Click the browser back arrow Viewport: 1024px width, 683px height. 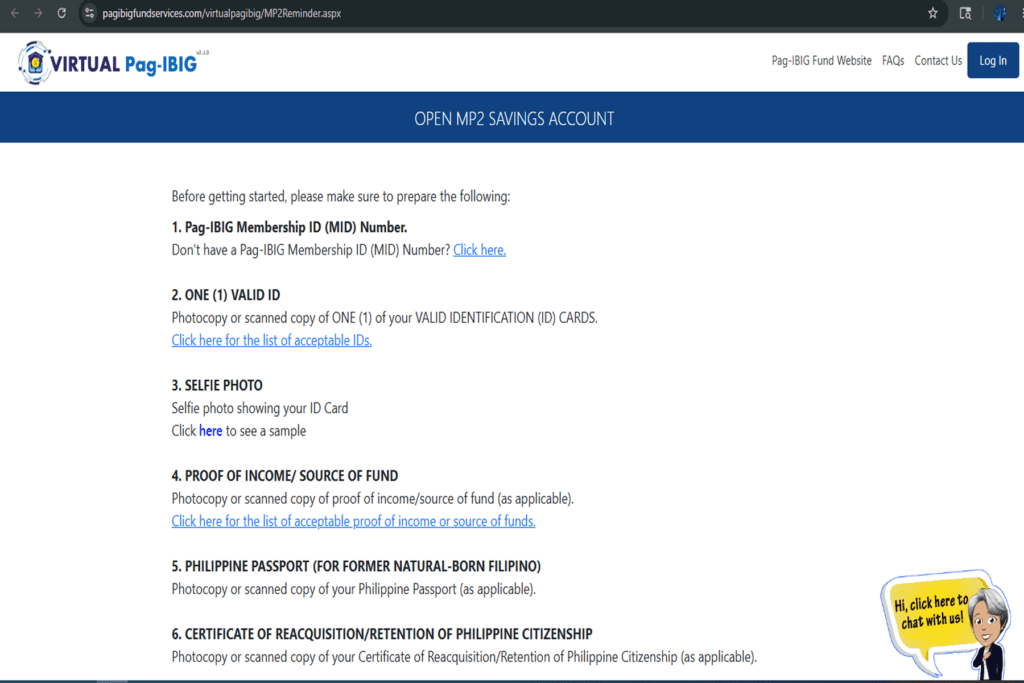pos(14,13)
